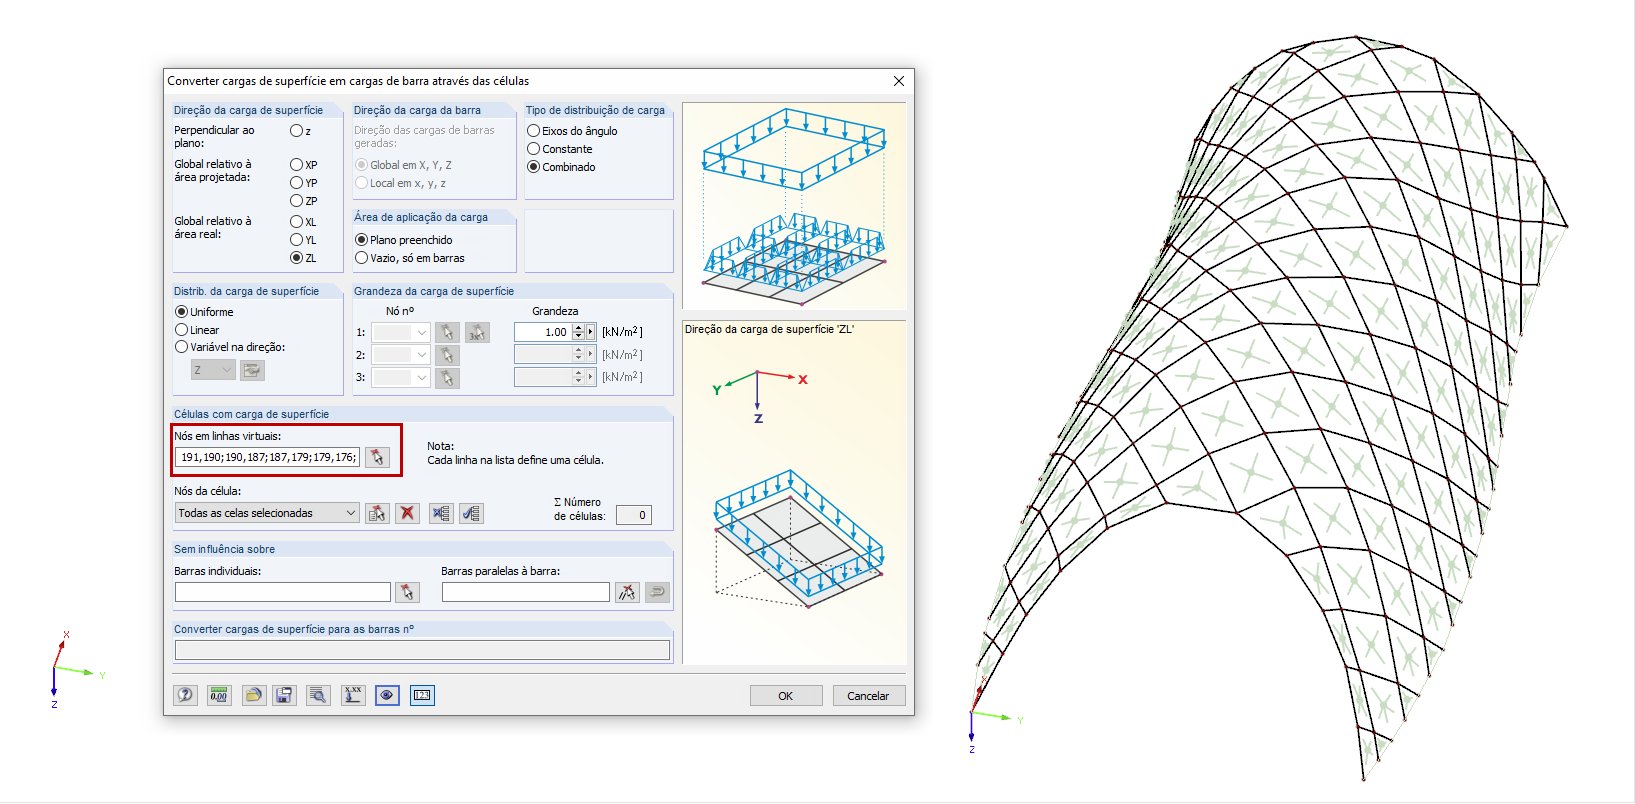Image resolution: width=1635 pixels, height=804 pixels.
Task: Select the XL real area radio
Action: pos(296,222)
